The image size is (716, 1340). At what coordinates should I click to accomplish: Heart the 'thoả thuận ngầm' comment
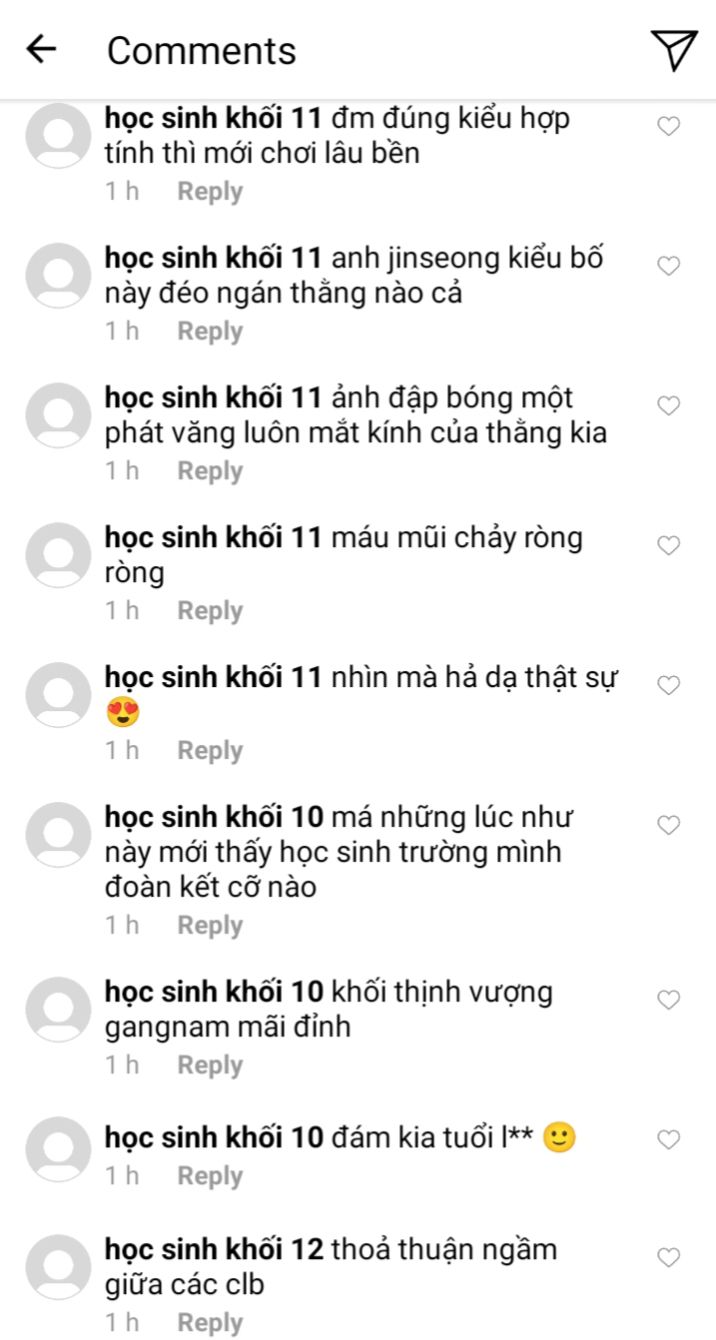(x=668, y=1258)
